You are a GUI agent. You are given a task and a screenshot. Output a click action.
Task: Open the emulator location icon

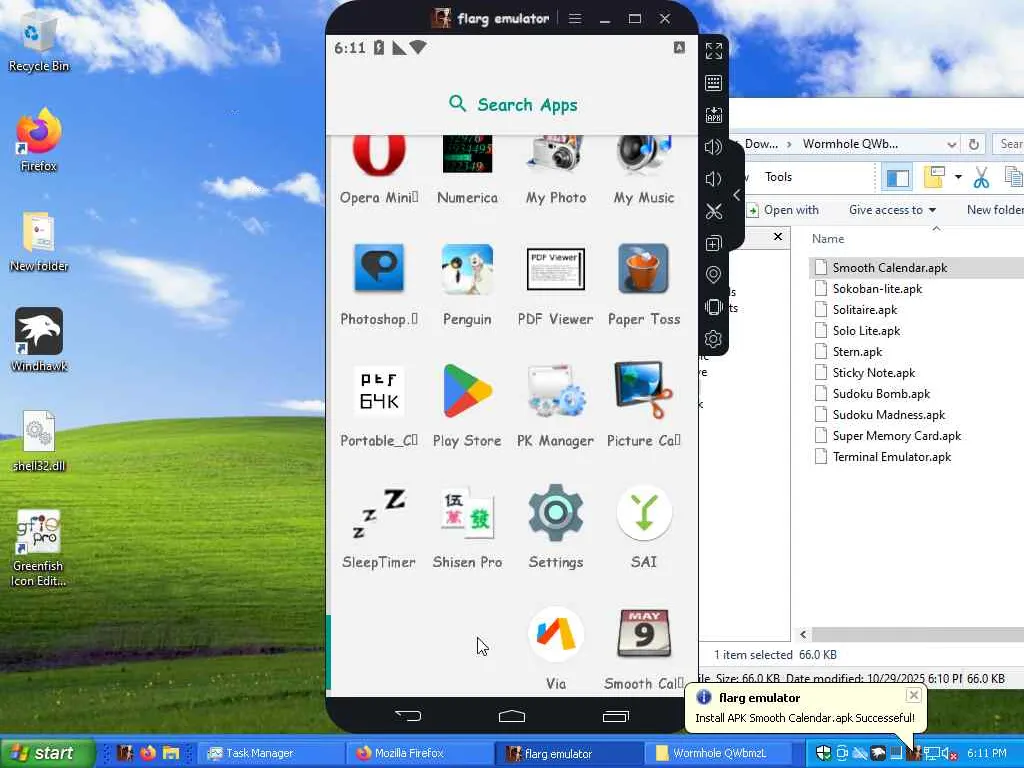[714, 275]
